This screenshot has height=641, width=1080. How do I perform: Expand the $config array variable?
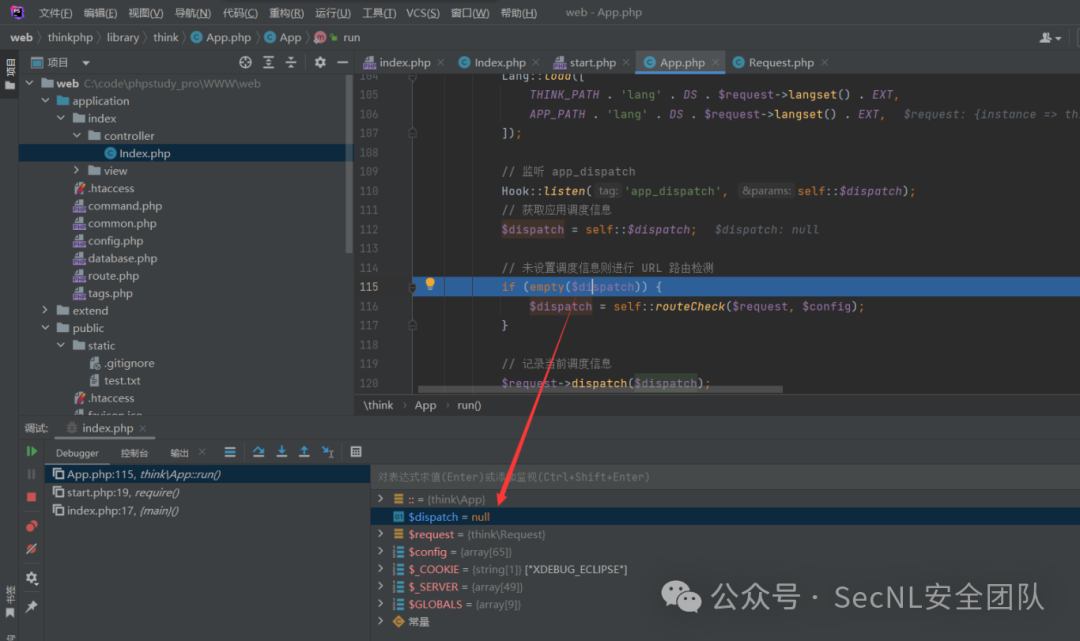pyautogui.click(x=380, y=551)
